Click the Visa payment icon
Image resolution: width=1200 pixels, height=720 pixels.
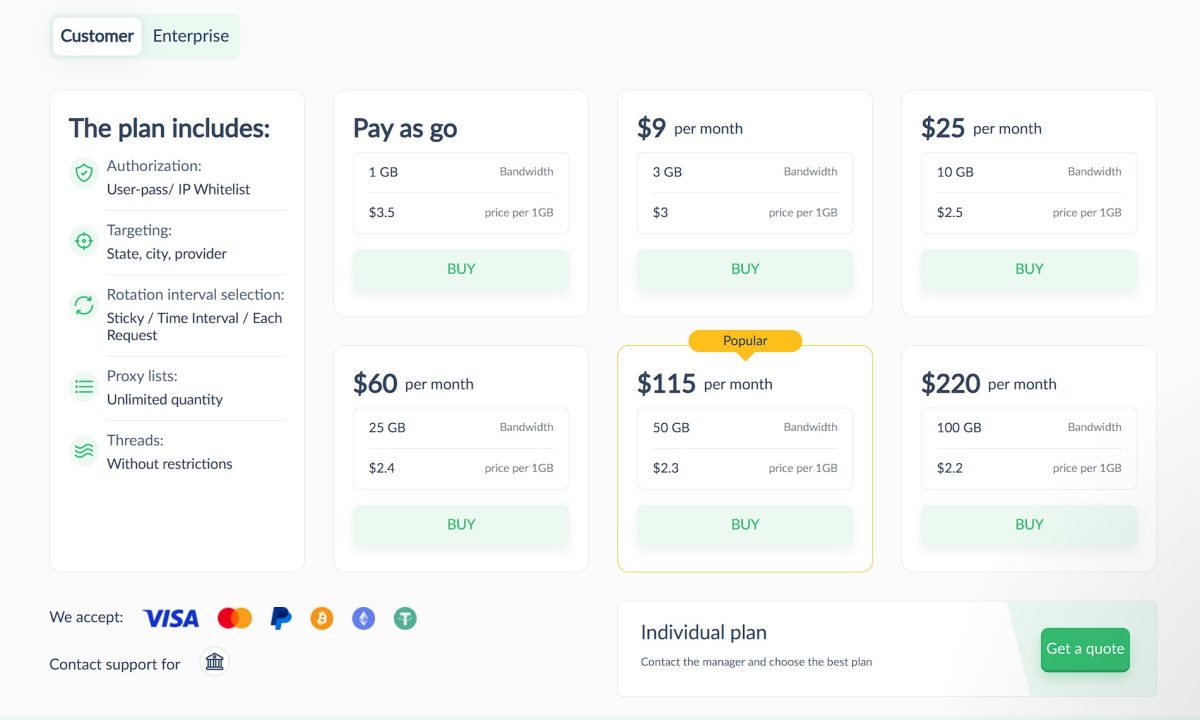(x=171, y=619)
